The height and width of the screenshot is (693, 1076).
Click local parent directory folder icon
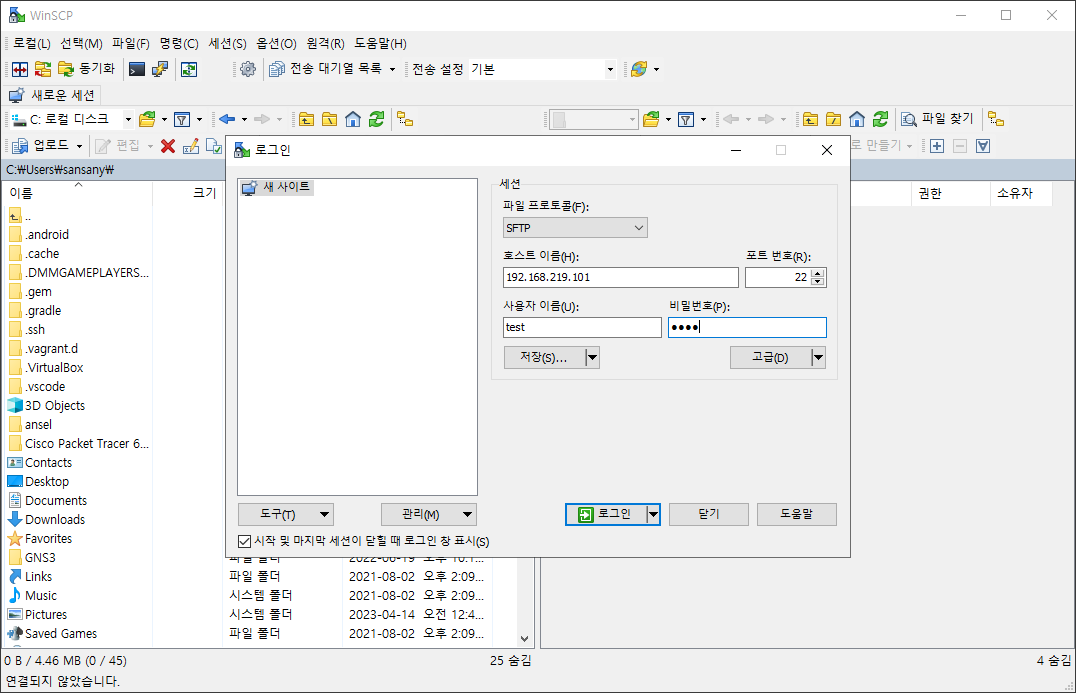[307, 119]
